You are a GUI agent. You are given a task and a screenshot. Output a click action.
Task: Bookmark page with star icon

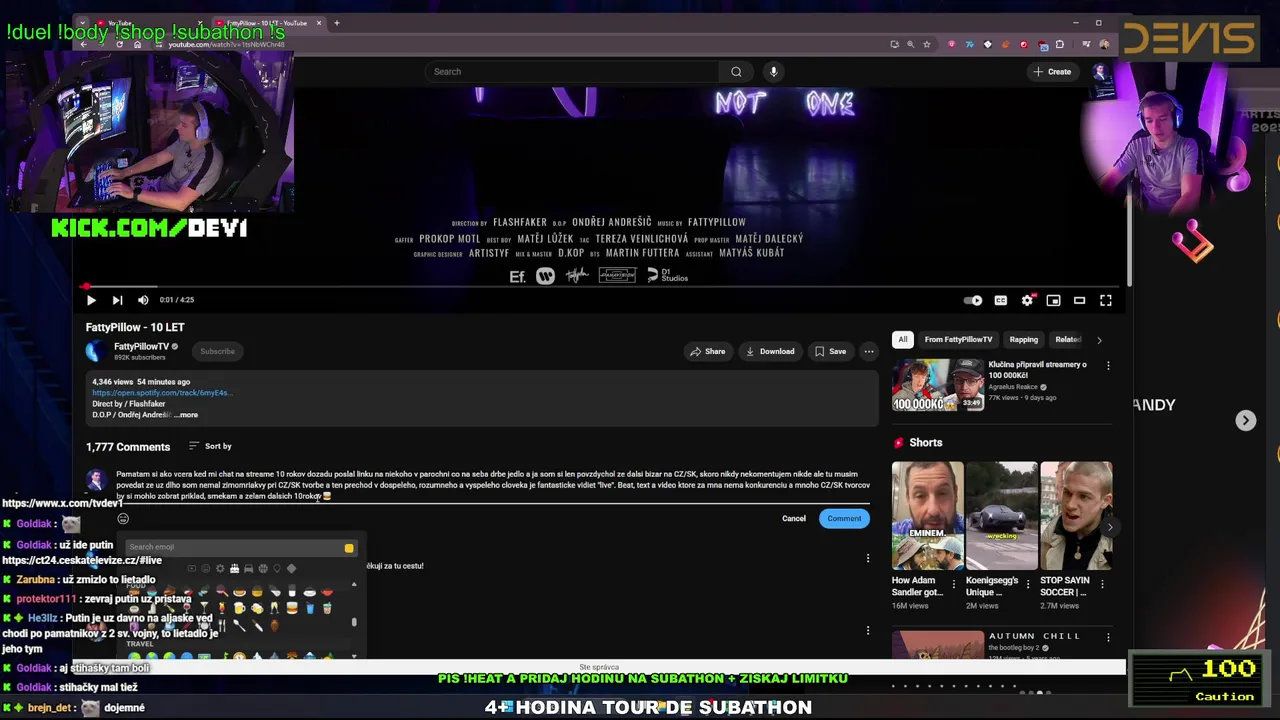[927, 44]
